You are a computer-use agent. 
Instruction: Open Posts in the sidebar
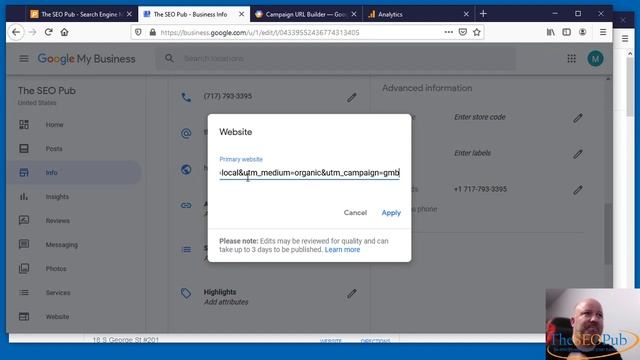pos(54,149)
